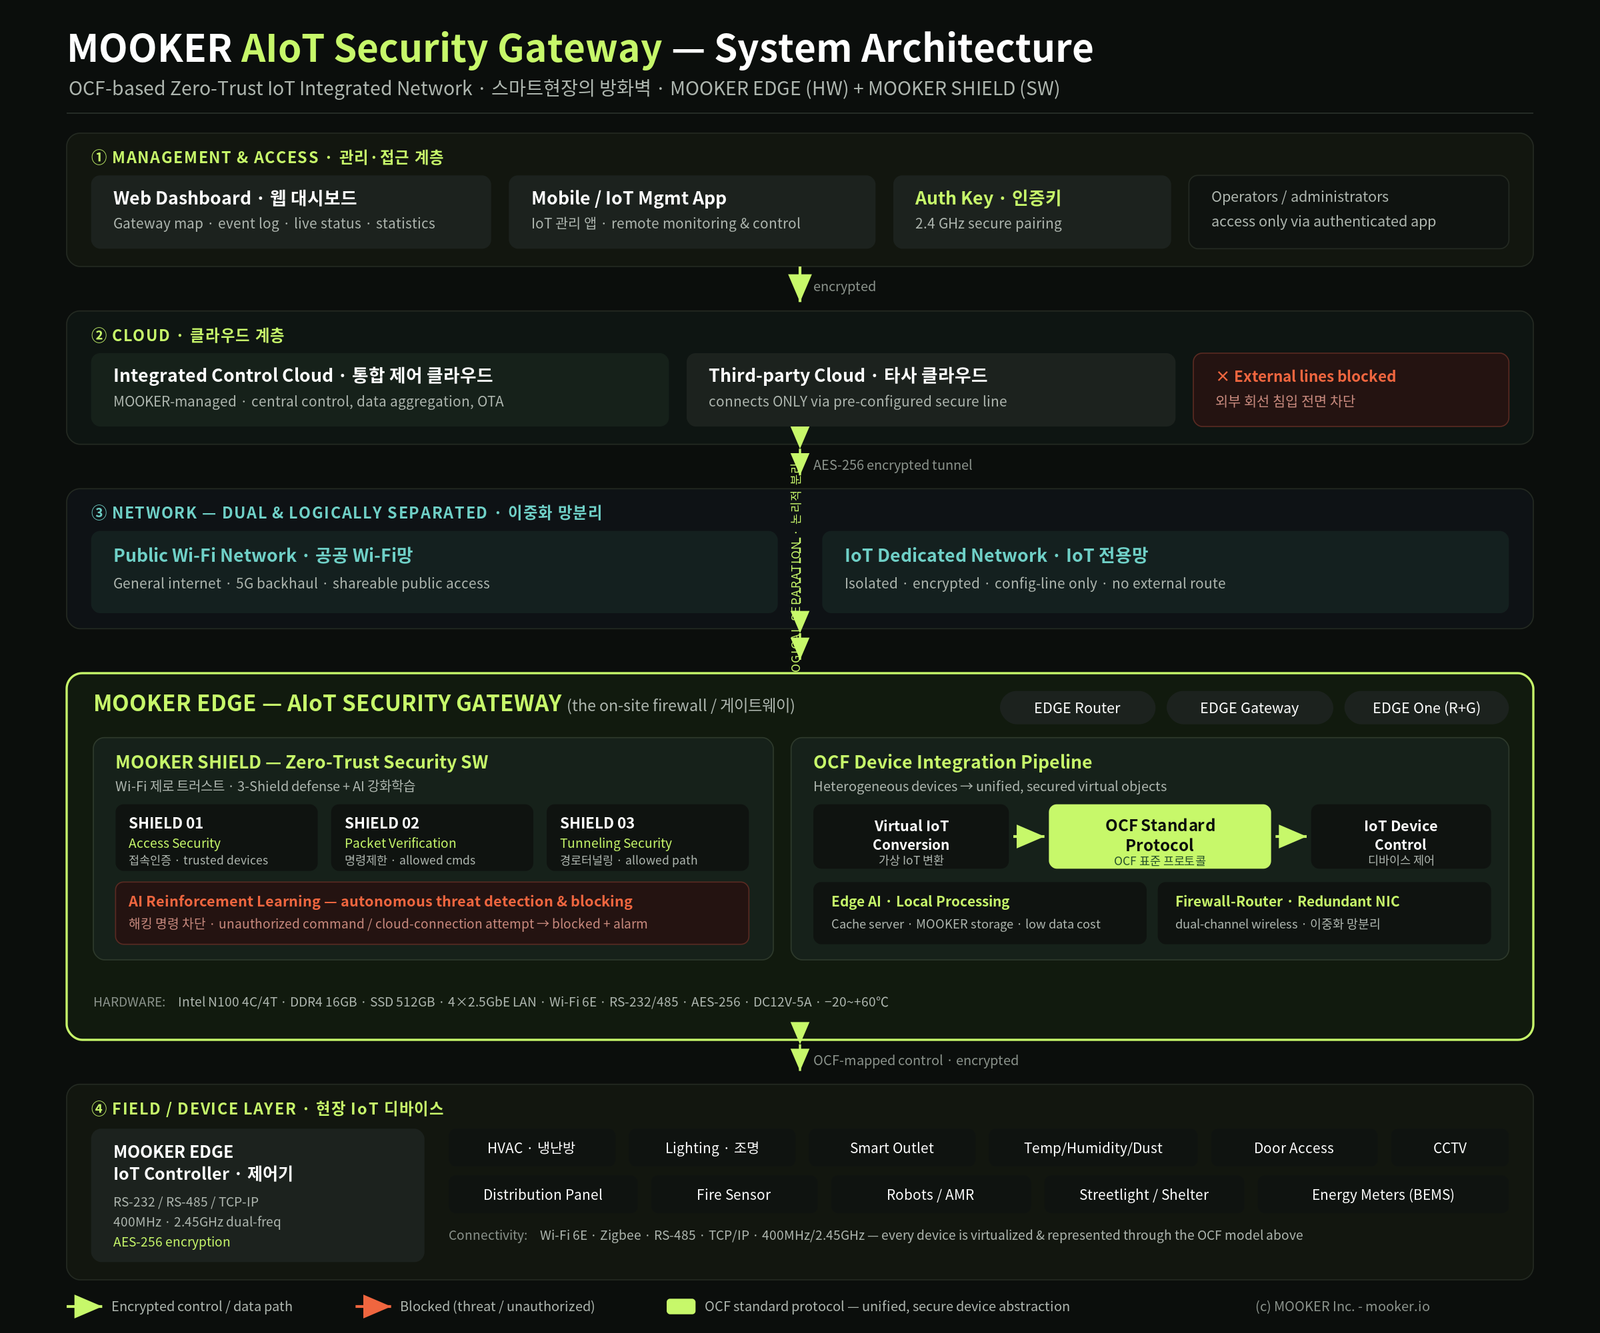The height and width of the screenshot is (1333, 1600).
Task: Click the Smart Outlet device pill
Action: tap(892, 1148)
